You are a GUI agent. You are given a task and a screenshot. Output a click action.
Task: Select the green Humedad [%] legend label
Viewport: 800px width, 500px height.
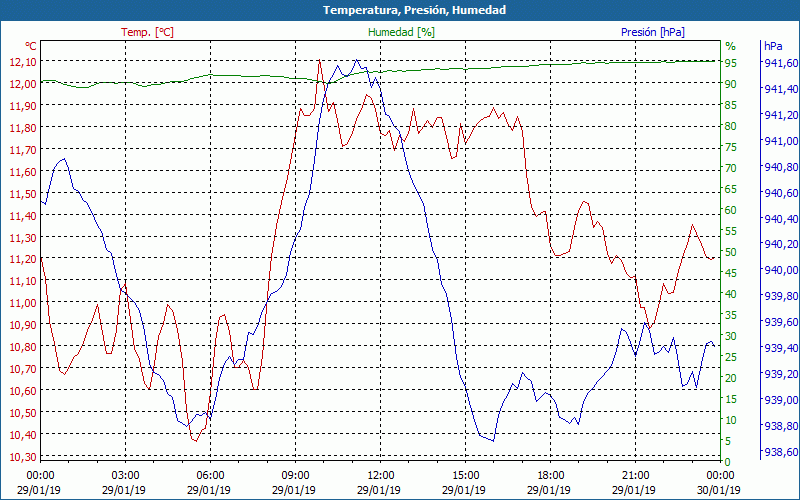[x=402, y=32]
